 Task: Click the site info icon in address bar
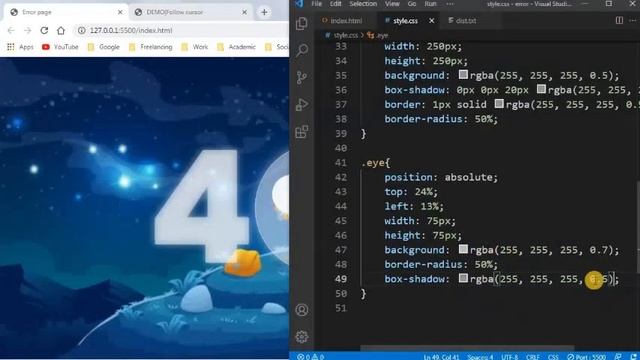point(82,31)
